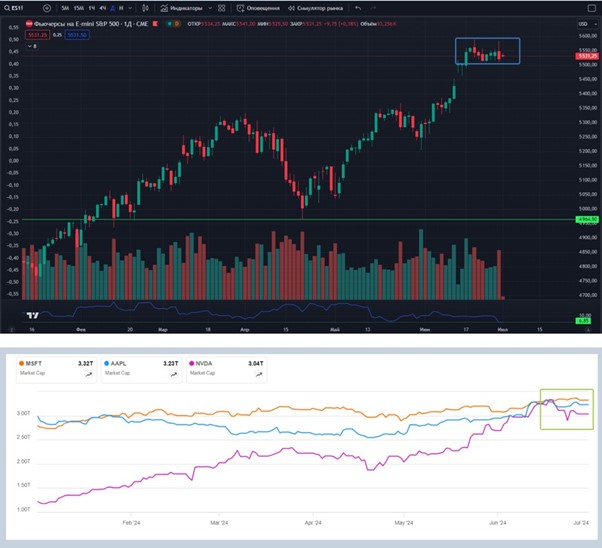Start the Симулятор рынка market replay

coord(316,8)
